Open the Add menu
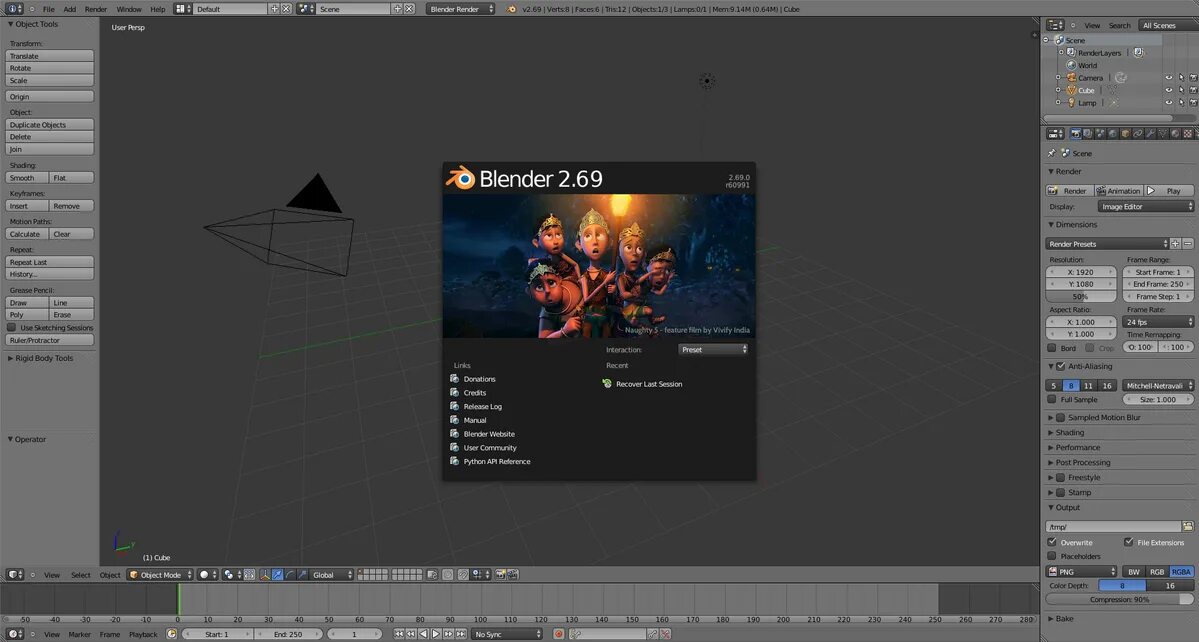 (x=70, y=9)
